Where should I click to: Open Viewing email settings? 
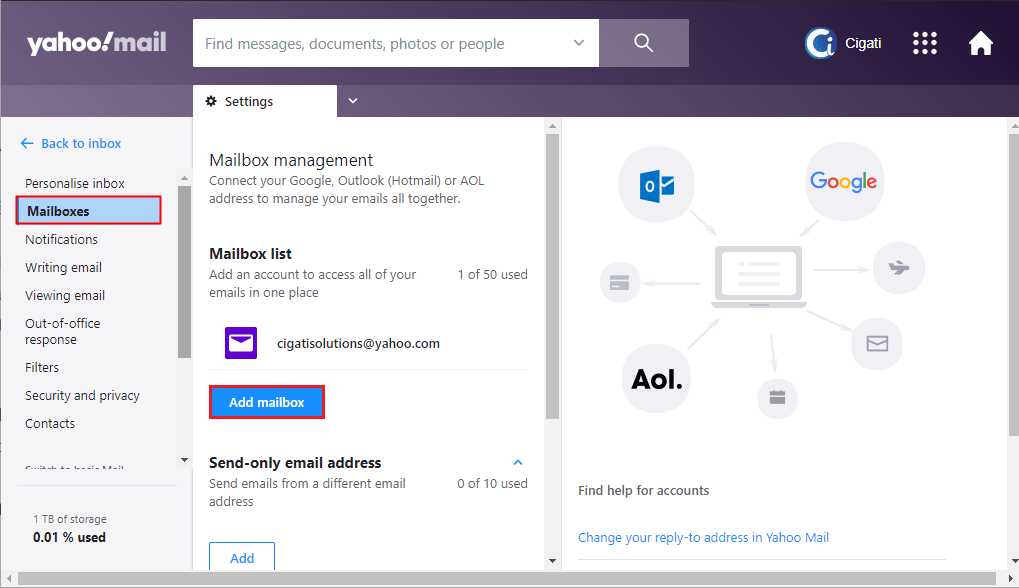point(64,295)
